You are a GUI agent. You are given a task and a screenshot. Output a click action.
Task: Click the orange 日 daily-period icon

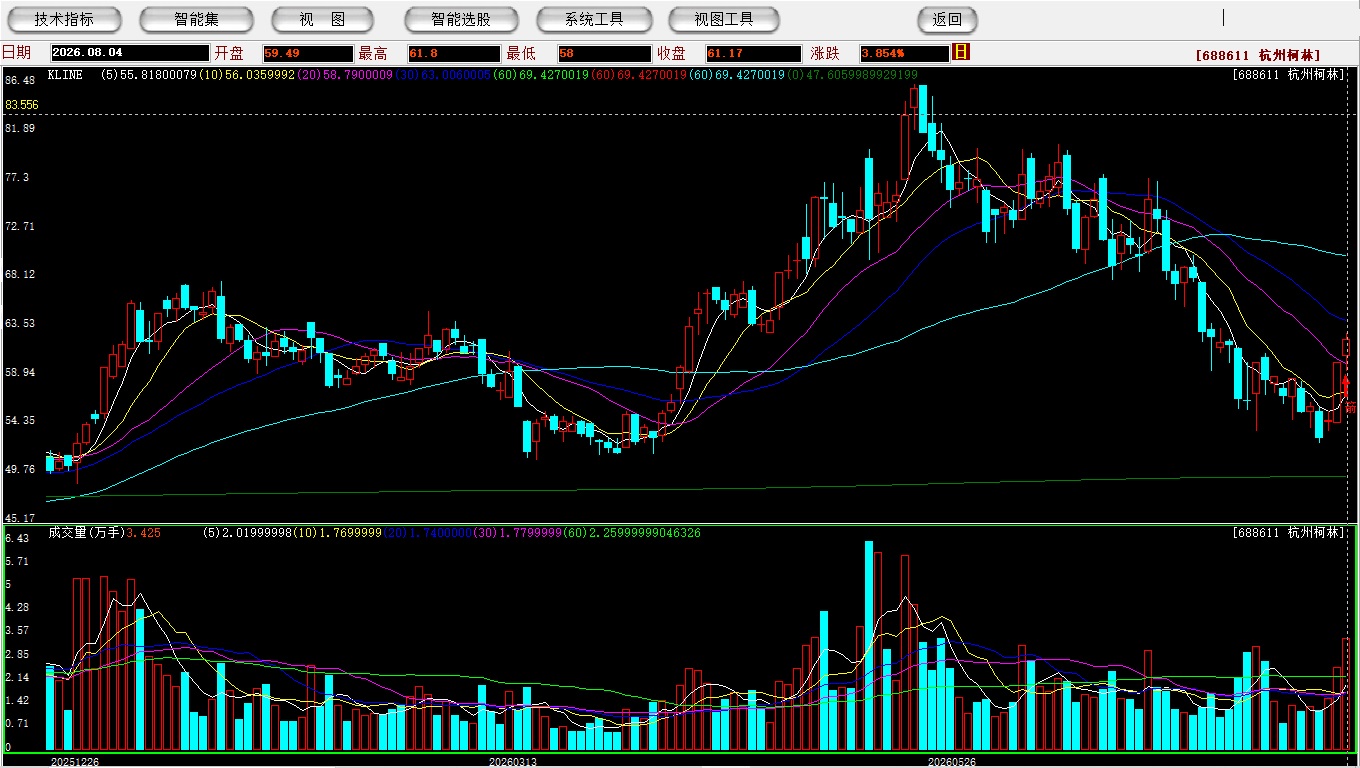[x=961, y=52]
